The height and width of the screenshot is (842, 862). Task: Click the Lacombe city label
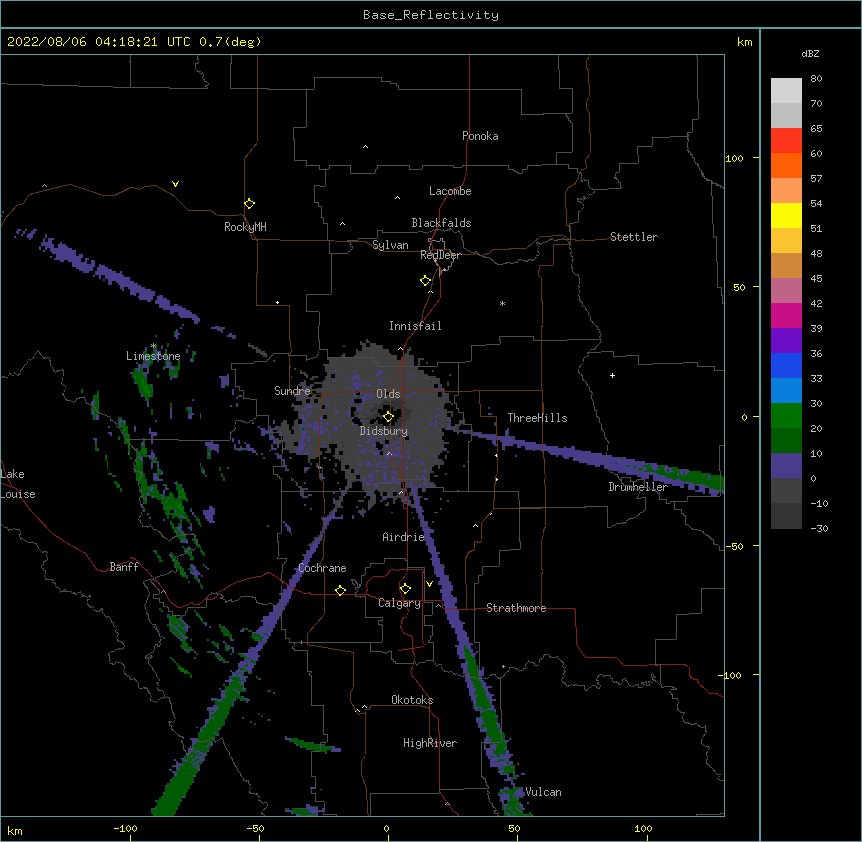[x=450, y=191]
